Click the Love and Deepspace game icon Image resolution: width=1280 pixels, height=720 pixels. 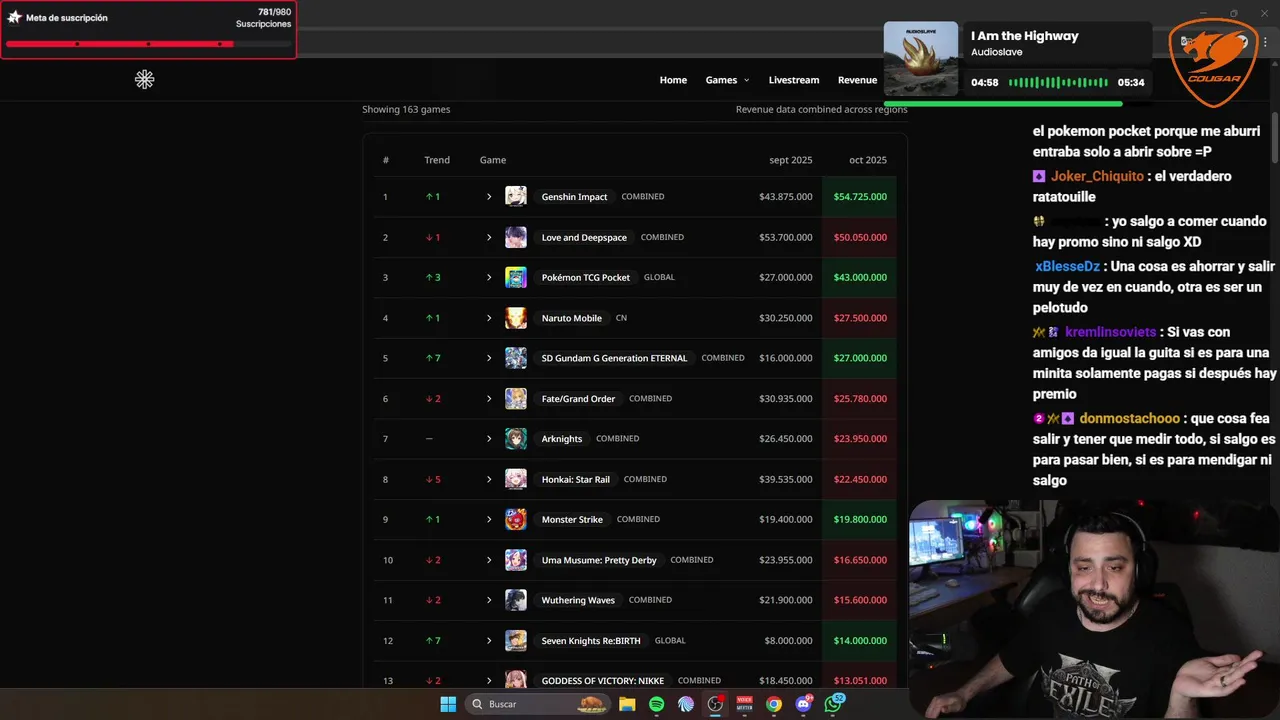click(516, 237)
